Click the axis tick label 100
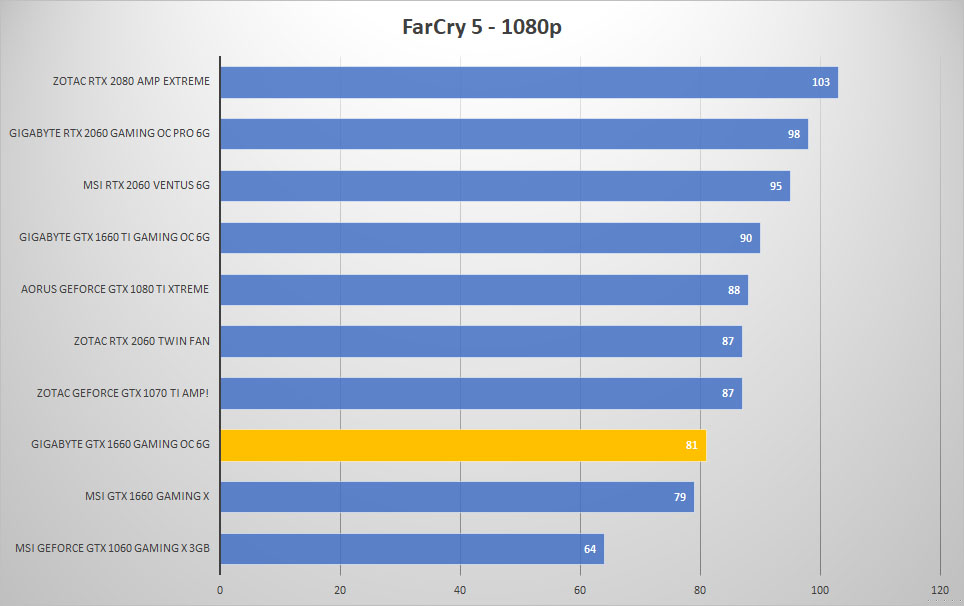The height and width of the screenshot is (606, 964). 820,590
